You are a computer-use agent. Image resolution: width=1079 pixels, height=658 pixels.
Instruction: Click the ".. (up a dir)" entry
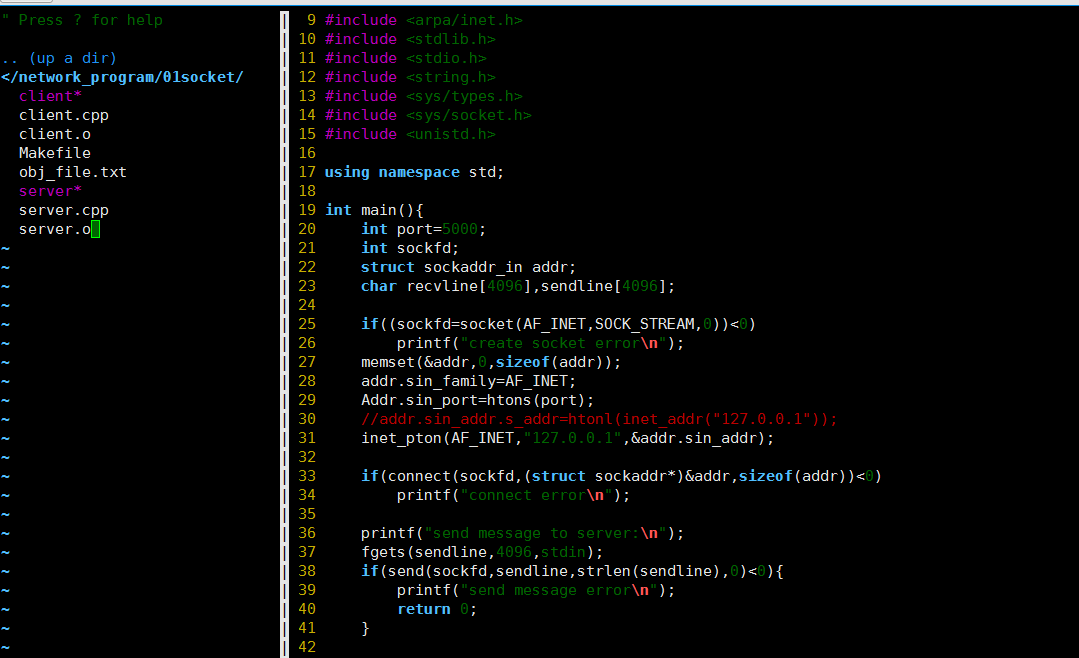click(59, 59)
